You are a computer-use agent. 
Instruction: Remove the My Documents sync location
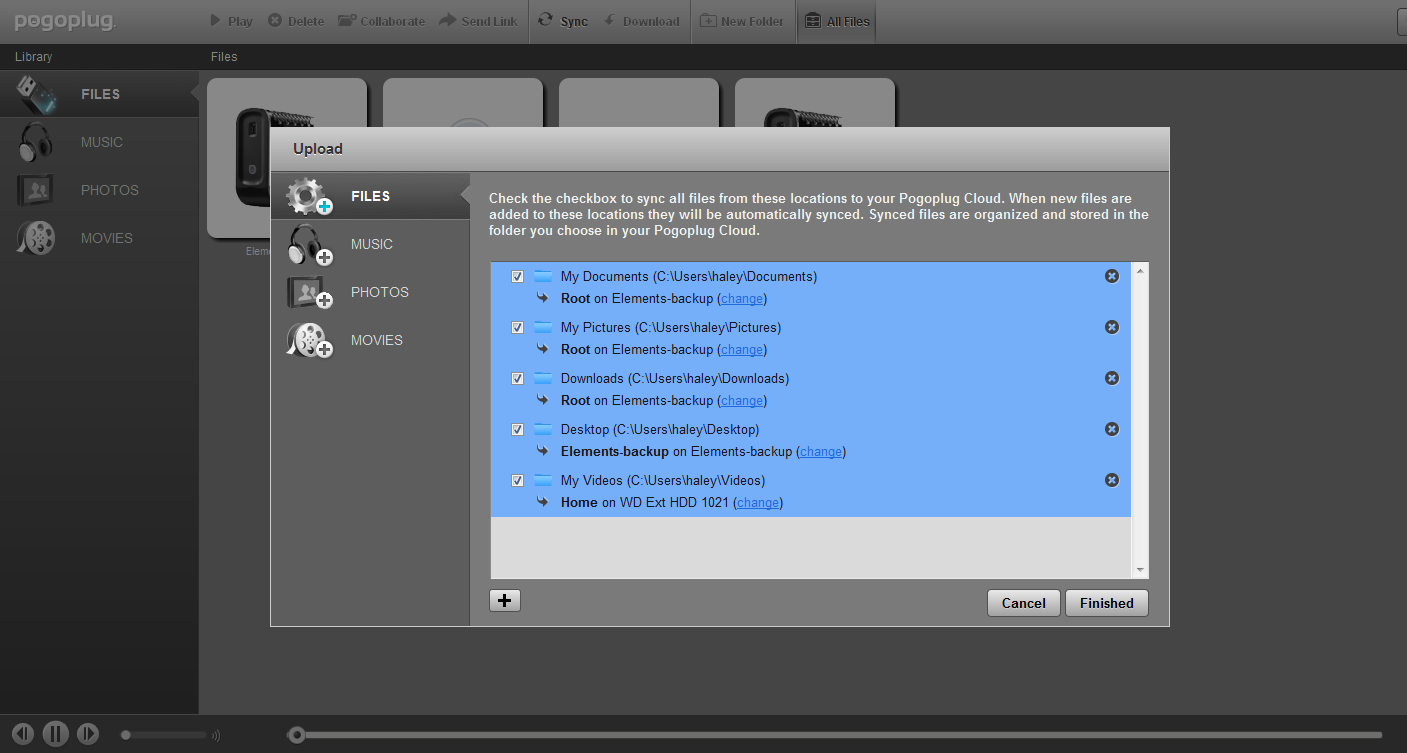(x=1112, y=276)
